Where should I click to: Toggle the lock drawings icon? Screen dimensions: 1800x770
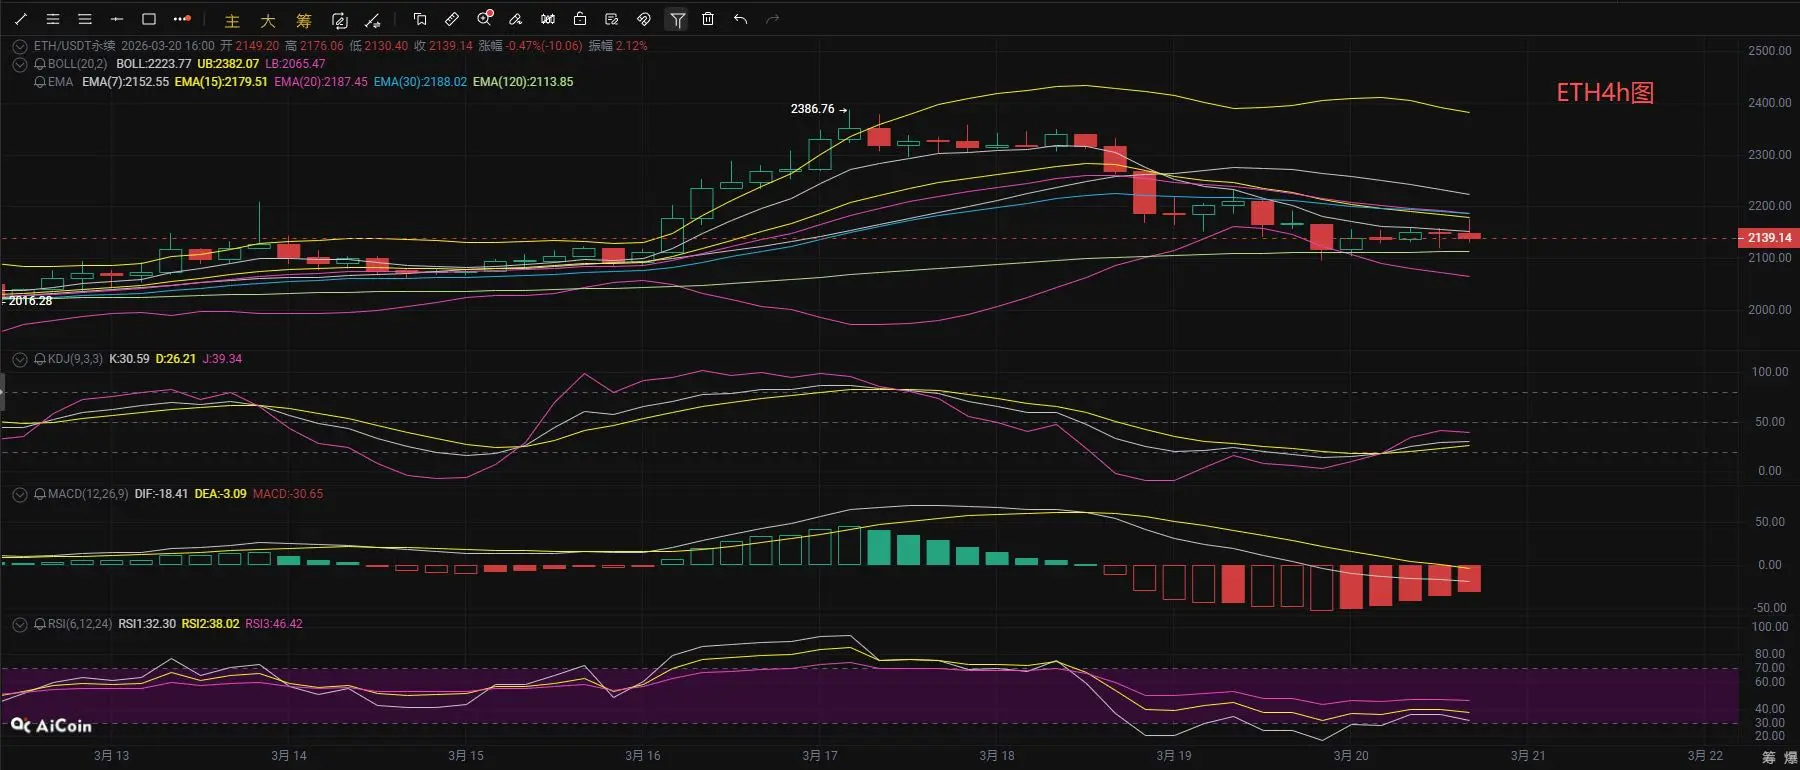pyautogui.click(x=580, y=19)
